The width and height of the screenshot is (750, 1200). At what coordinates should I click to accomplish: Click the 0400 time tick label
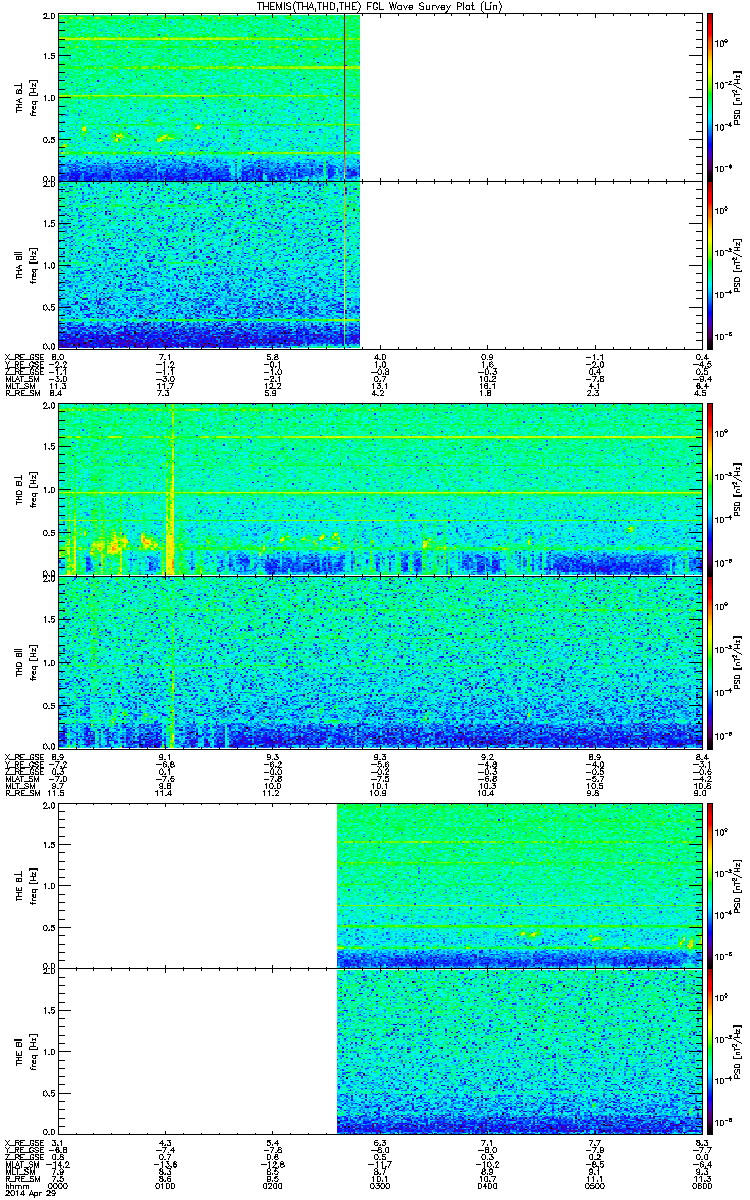[x=488, y=1187]
